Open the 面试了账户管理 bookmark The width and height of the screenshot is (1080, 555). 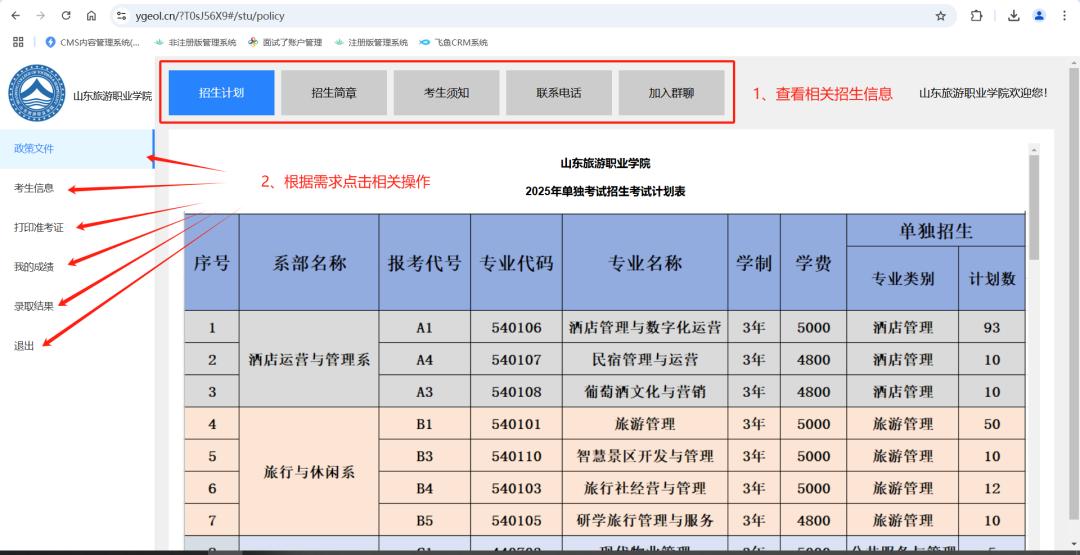point(285,42)
